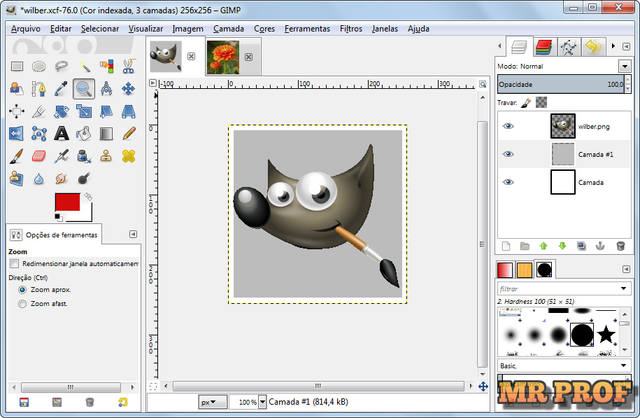Reset to default black and white colors
This screenshot has height=418, width=640.
coord(58,217)
